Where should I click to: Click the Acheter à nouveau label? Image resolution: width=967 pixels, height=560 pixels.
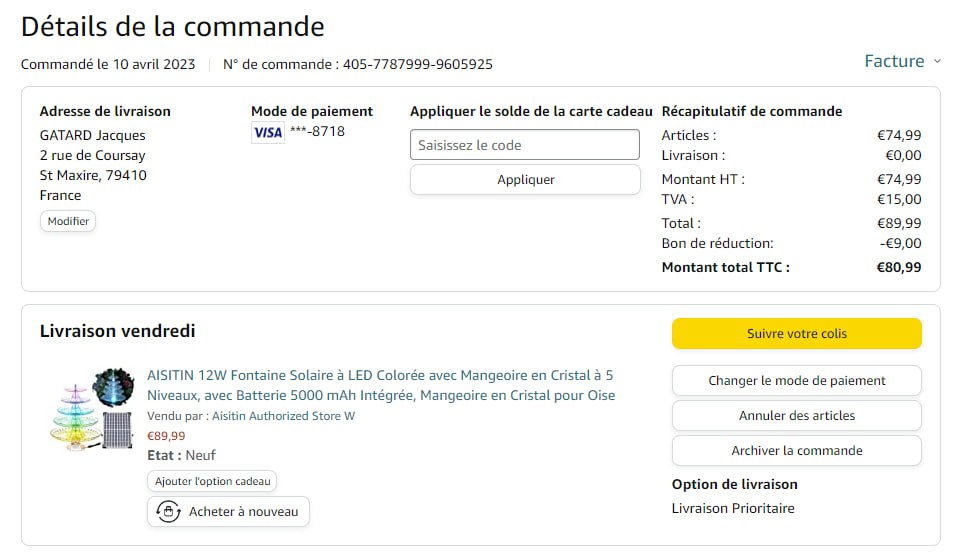pyautogui.click(x=243, y=512)
